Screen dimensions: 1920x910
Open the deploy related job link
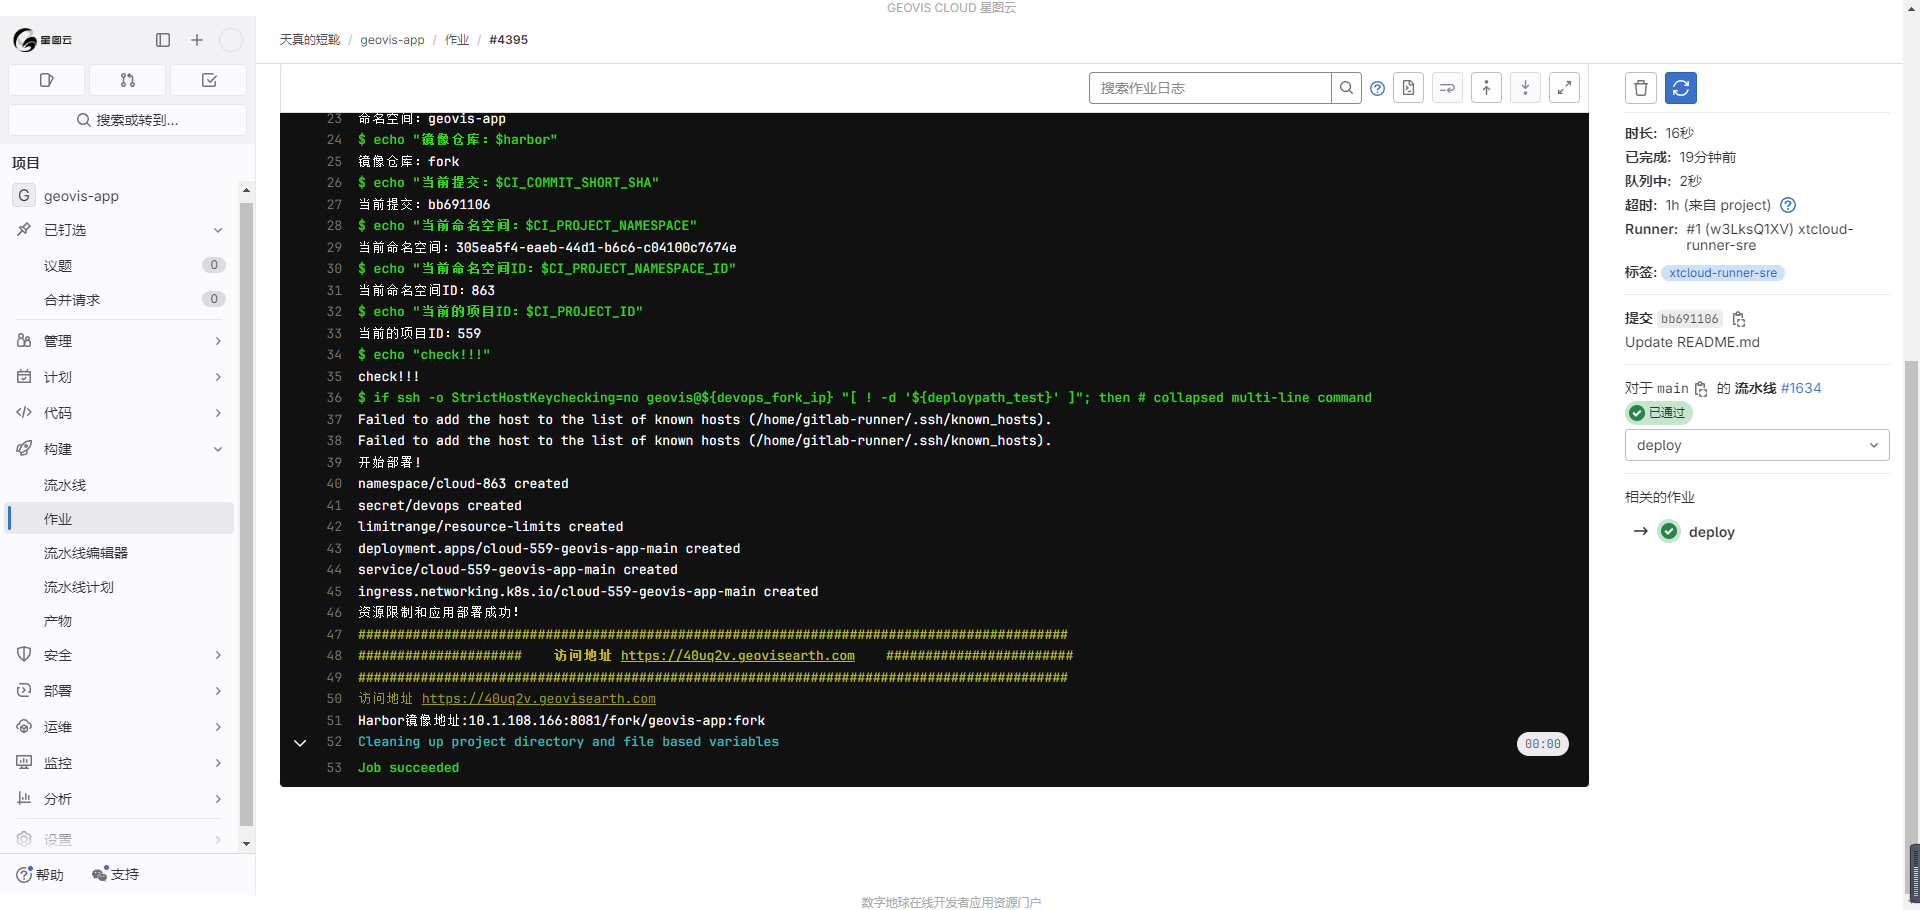[1712, 532]
